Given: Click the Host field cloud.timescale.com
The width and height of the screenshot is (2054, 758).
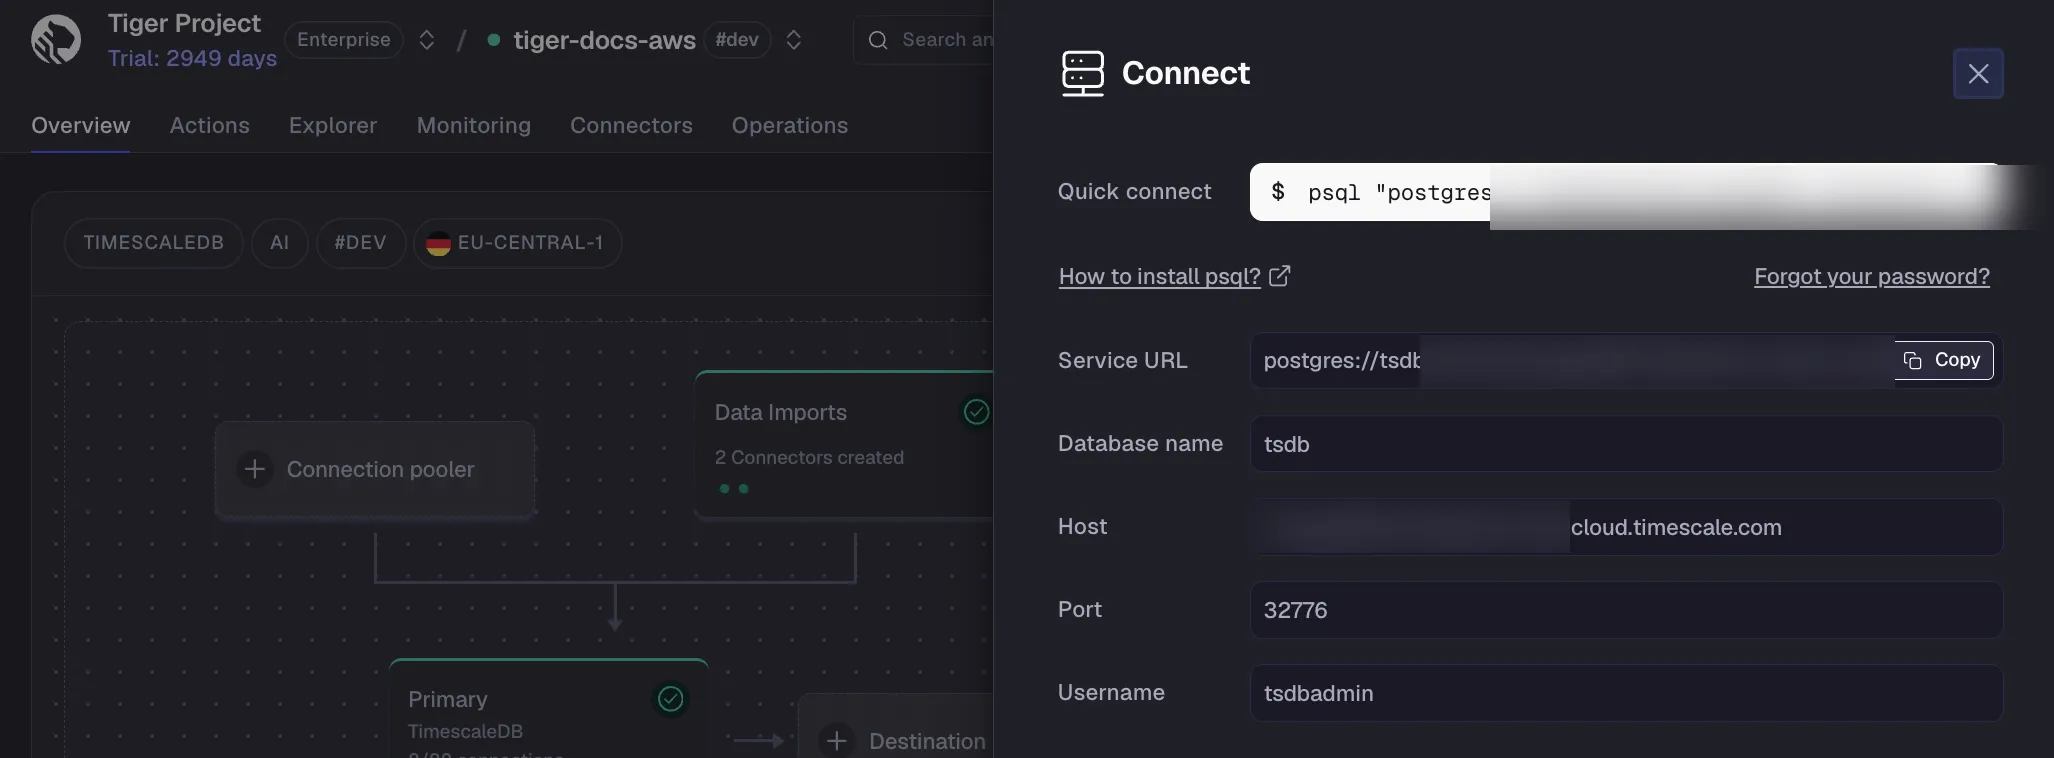Looking at the screenshot, I should pos(1626,527).
